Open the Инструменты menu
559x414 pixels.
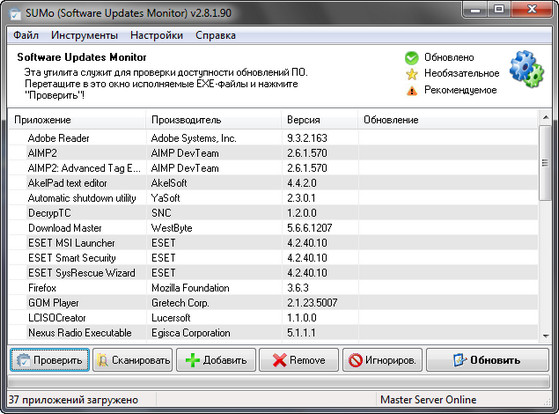(x=84, y=35)
